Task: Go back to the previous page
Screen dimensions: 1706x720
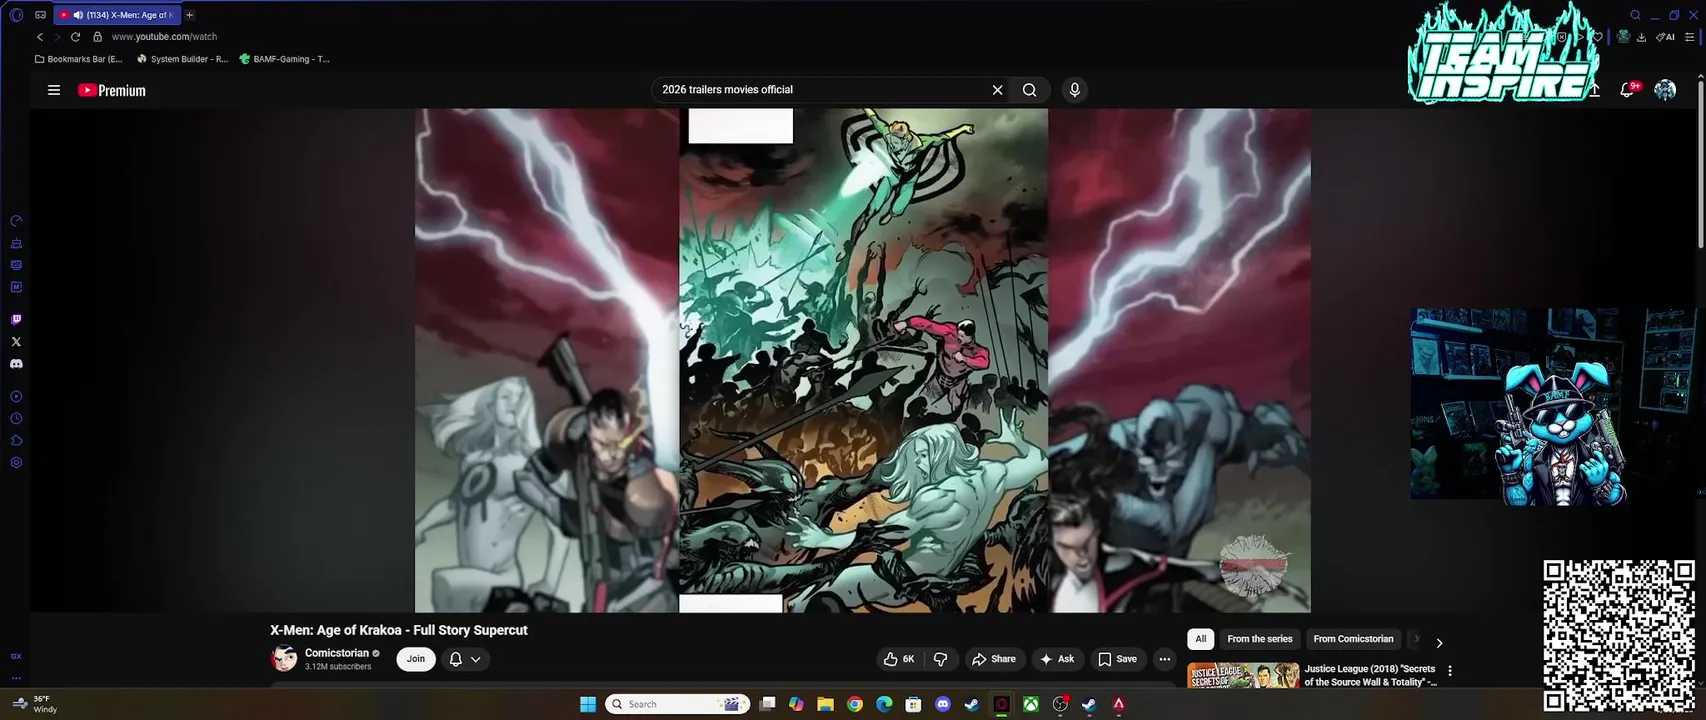Action: (40, 37)
